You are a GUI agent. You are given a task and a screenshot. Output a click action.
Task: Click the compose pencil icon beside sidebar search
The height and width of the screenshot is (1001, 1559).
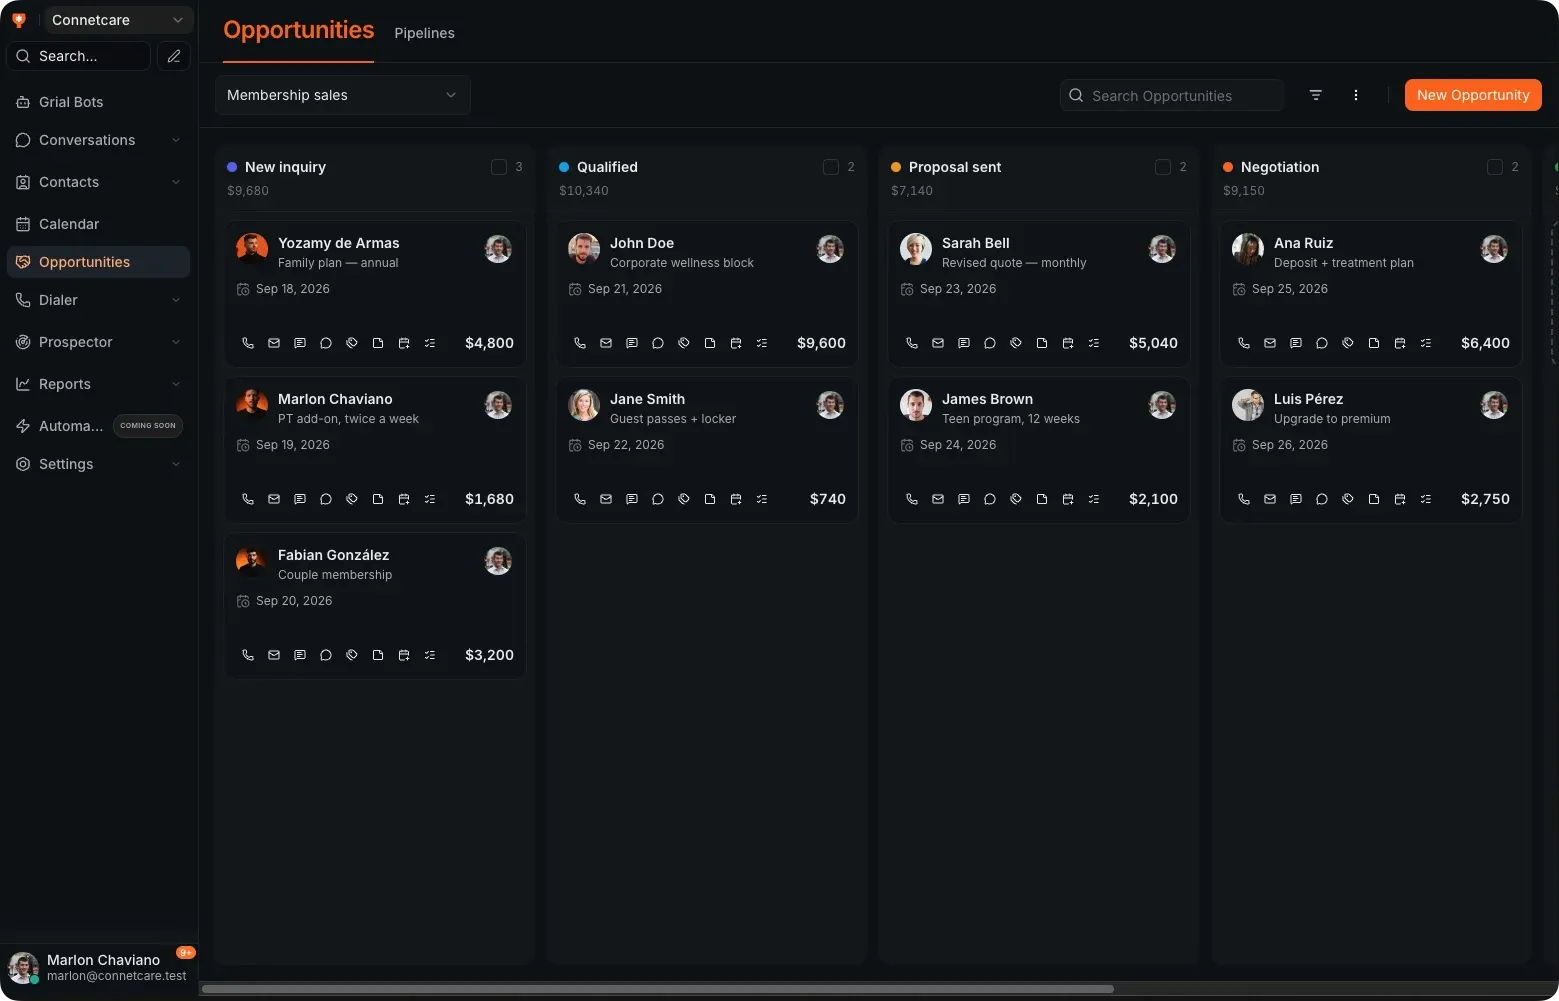coord(174,56)
